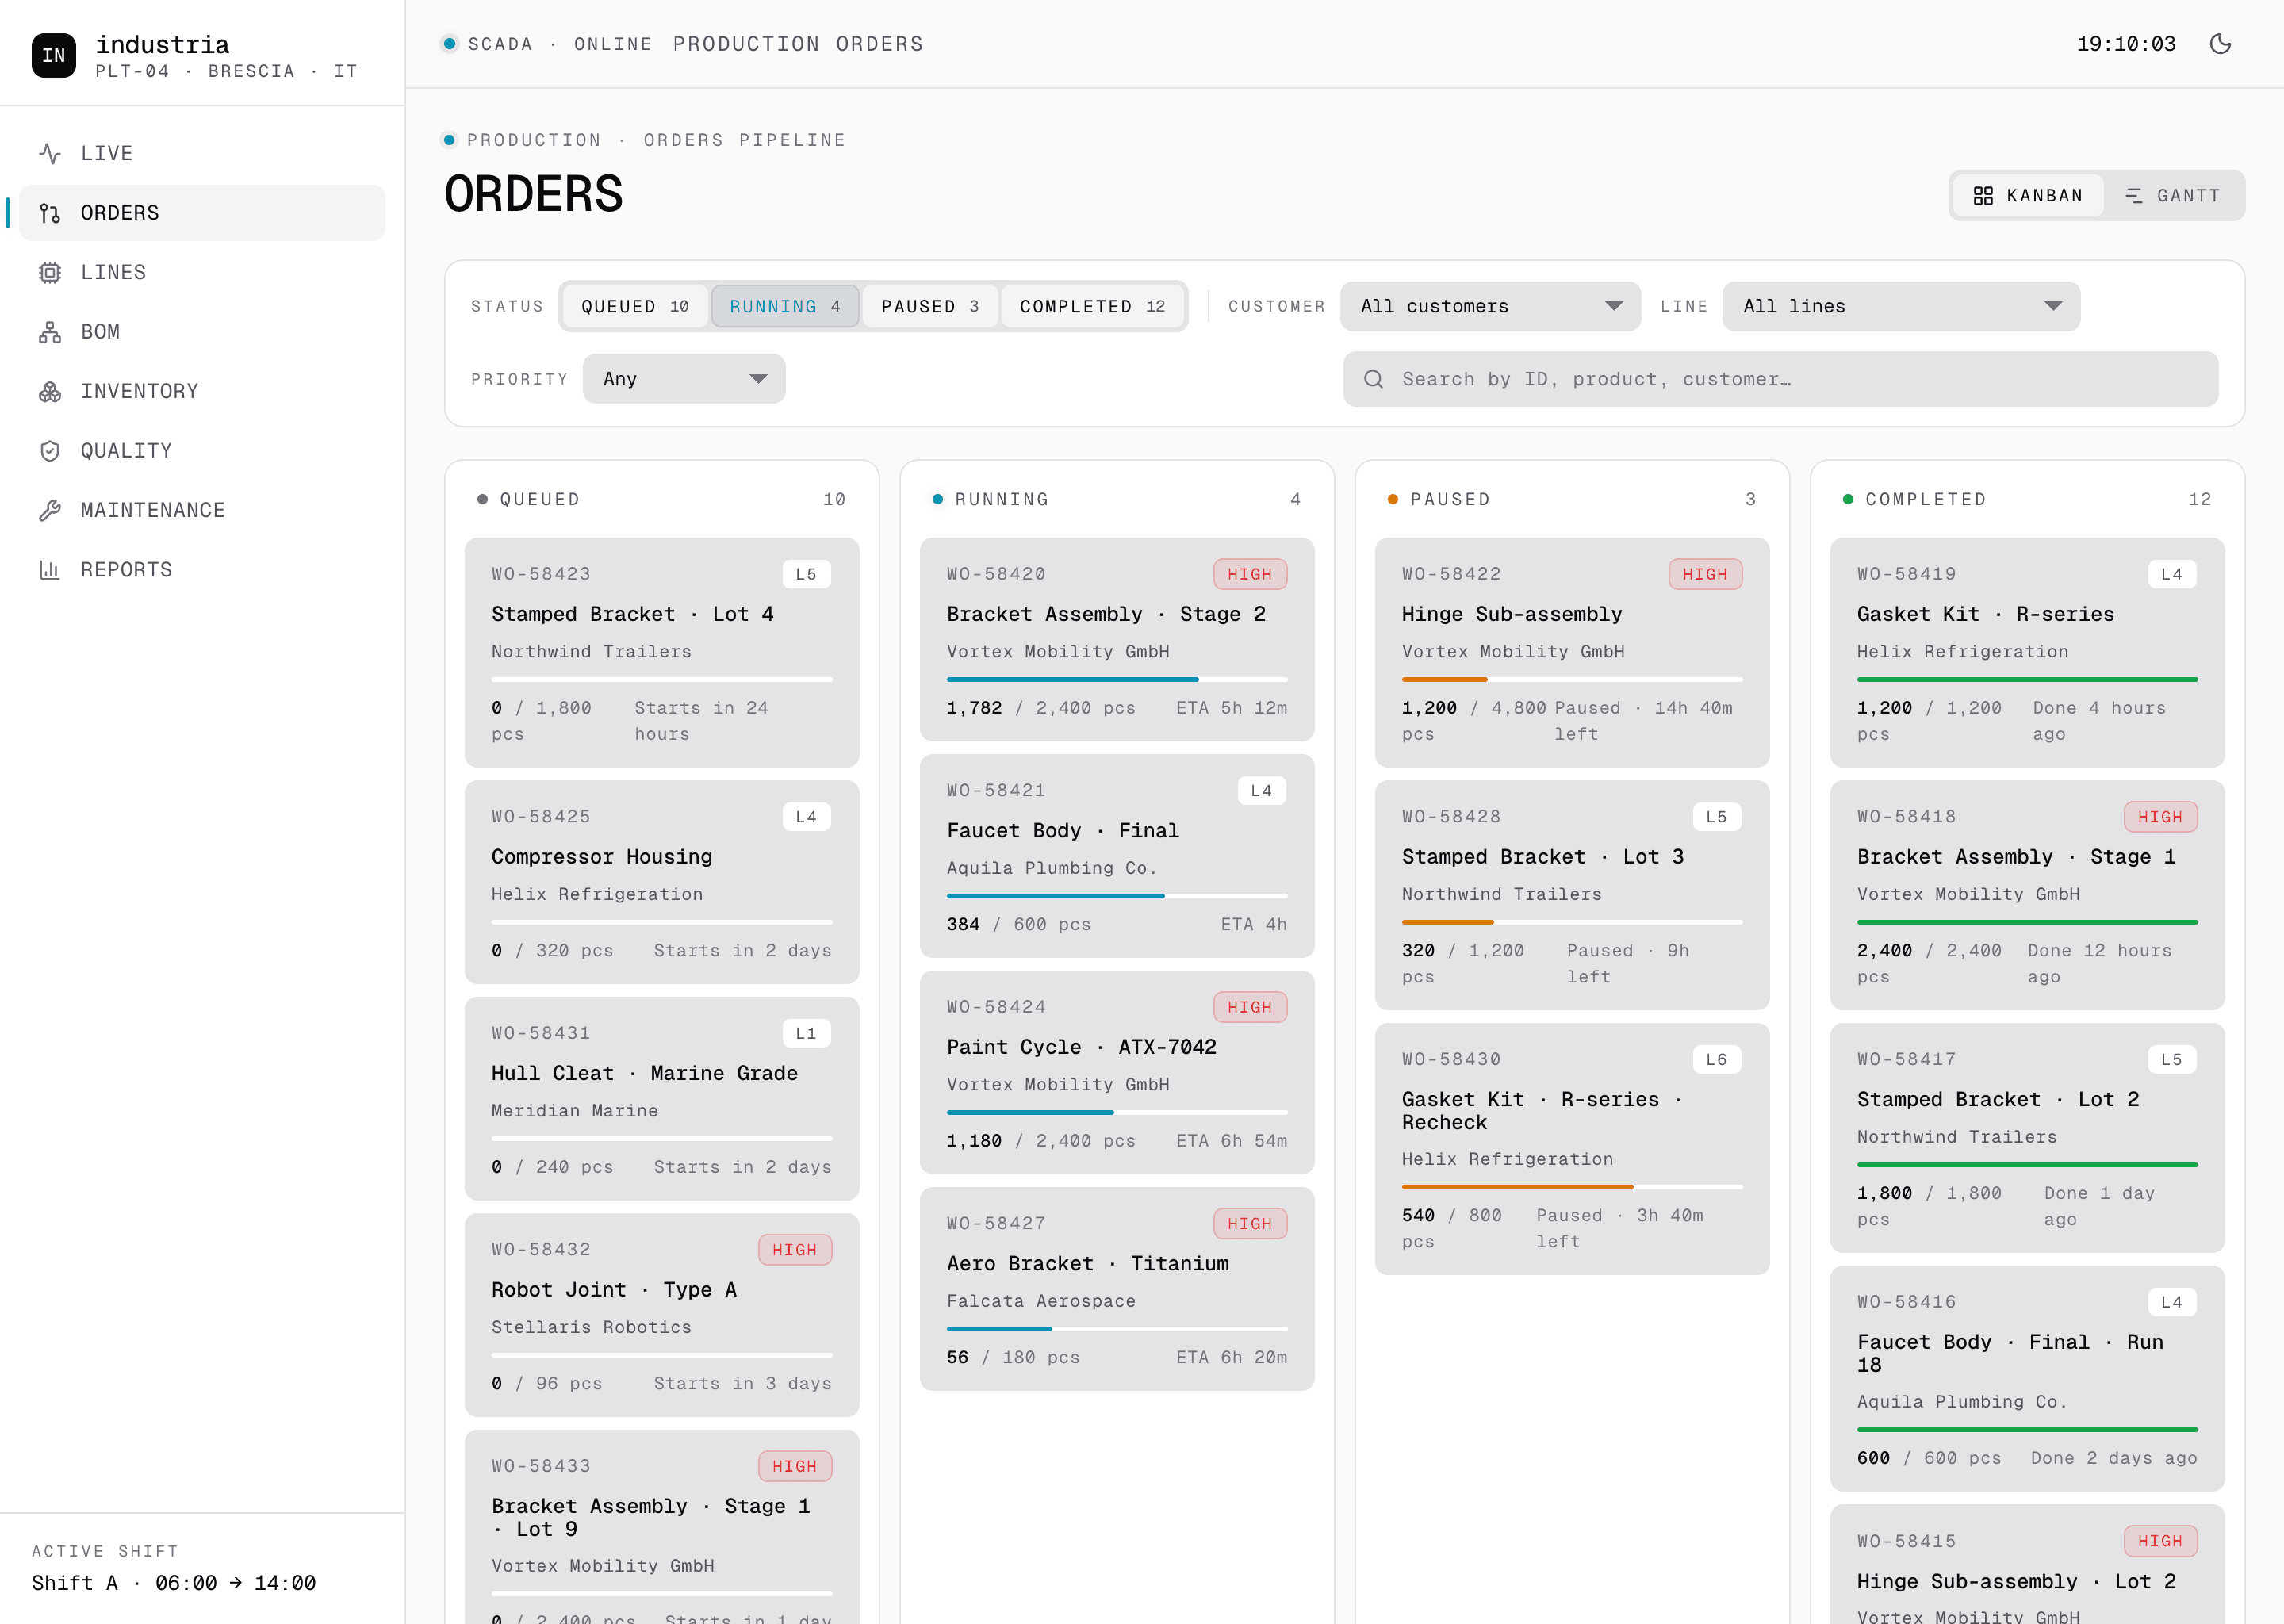Click the L5 line badge on WO-58423
The height and width of the screenshot is (1624, 2284).
coord(806,574)
